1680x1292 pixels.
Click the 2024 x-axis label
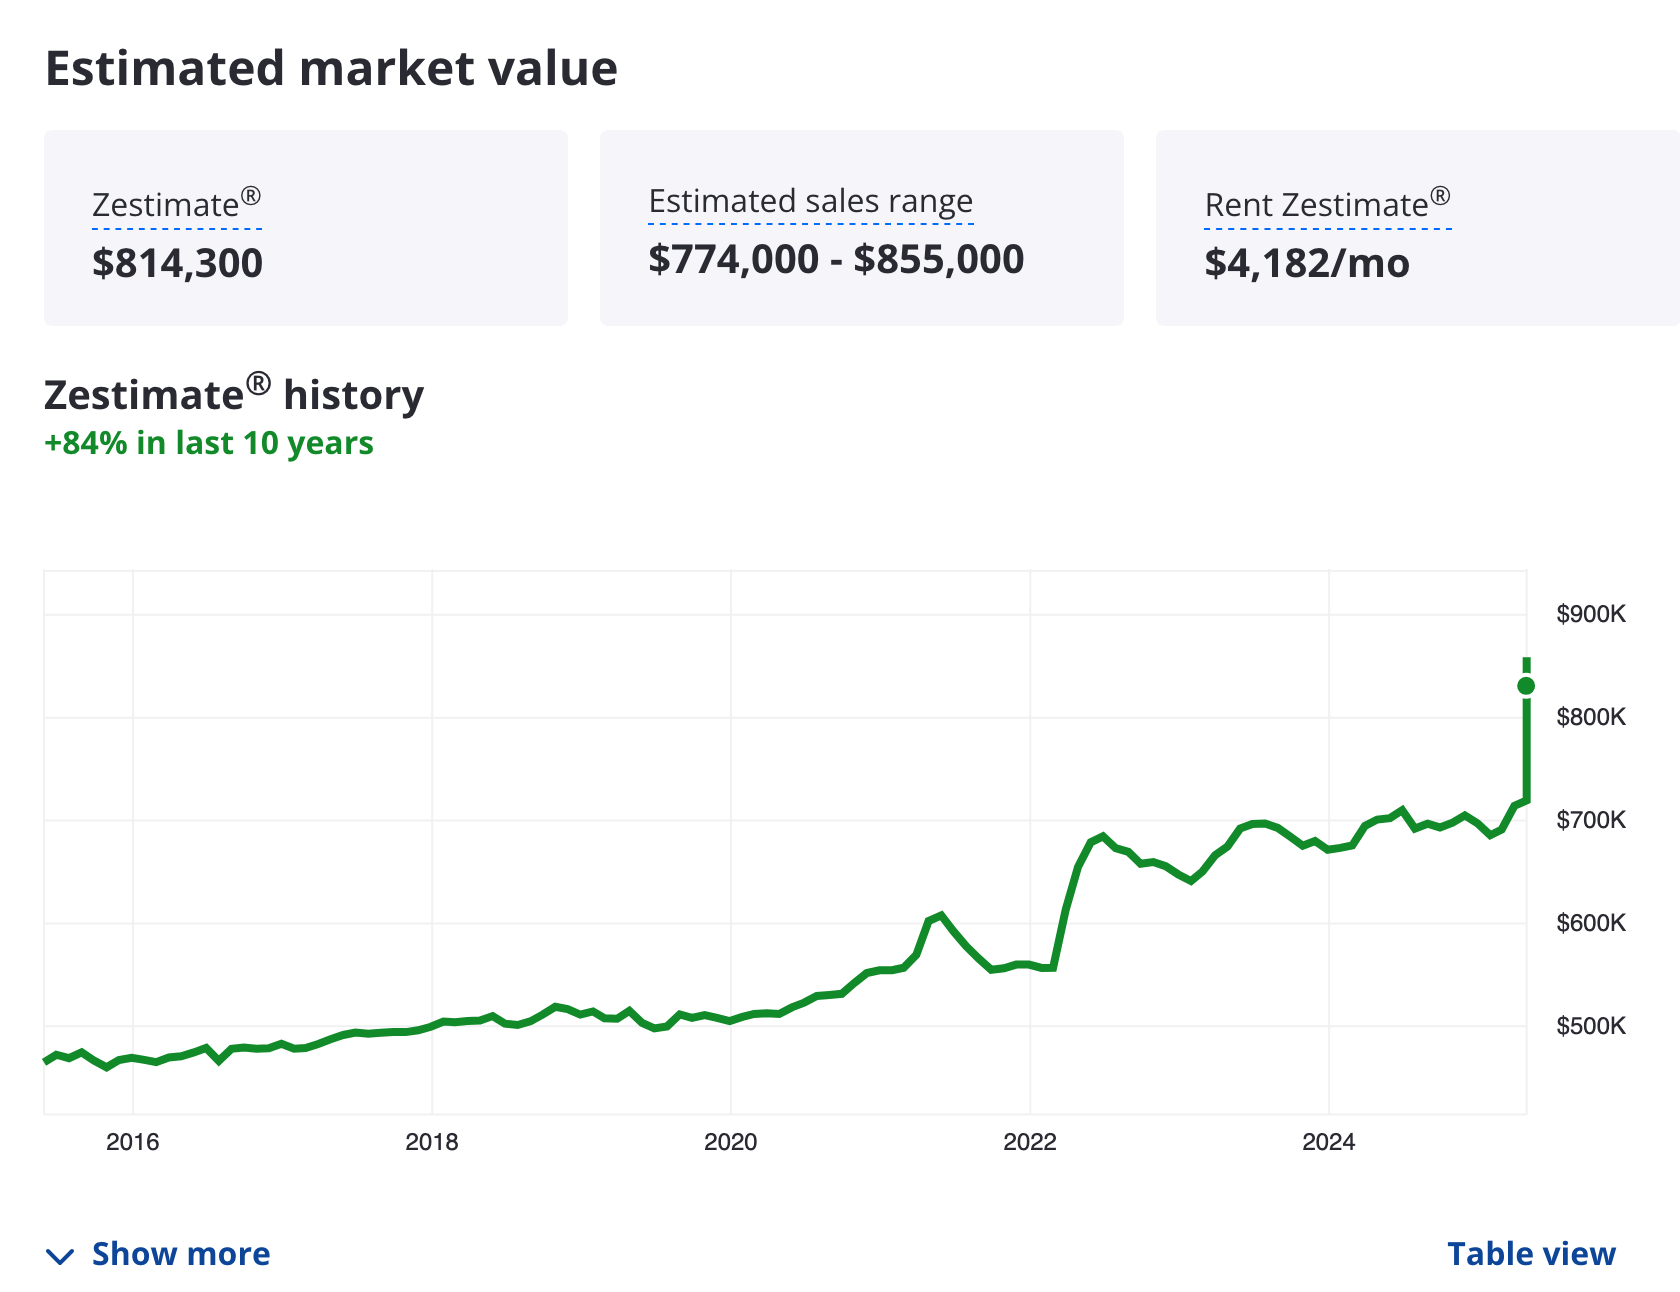click(x=1329, y=1142)
